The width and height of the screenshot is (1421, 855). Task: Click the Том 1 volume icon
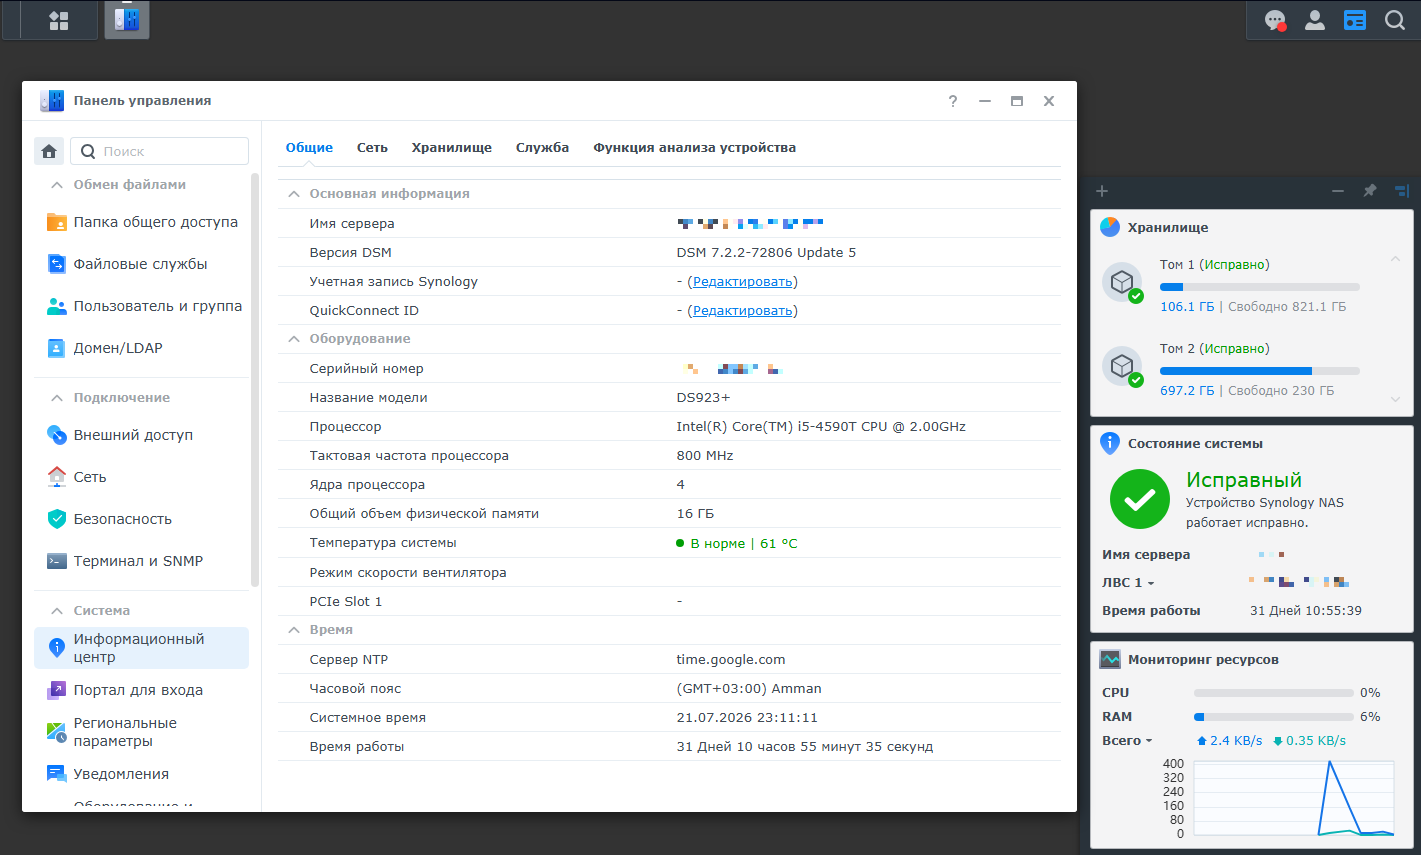[x=1122, y=282]
